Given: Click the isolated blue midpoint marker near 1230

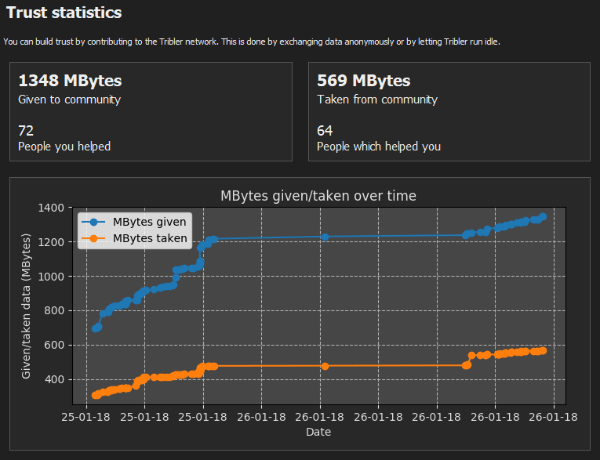Looking at the screenshot, I should pyautogui.click(x=325, y=237).
